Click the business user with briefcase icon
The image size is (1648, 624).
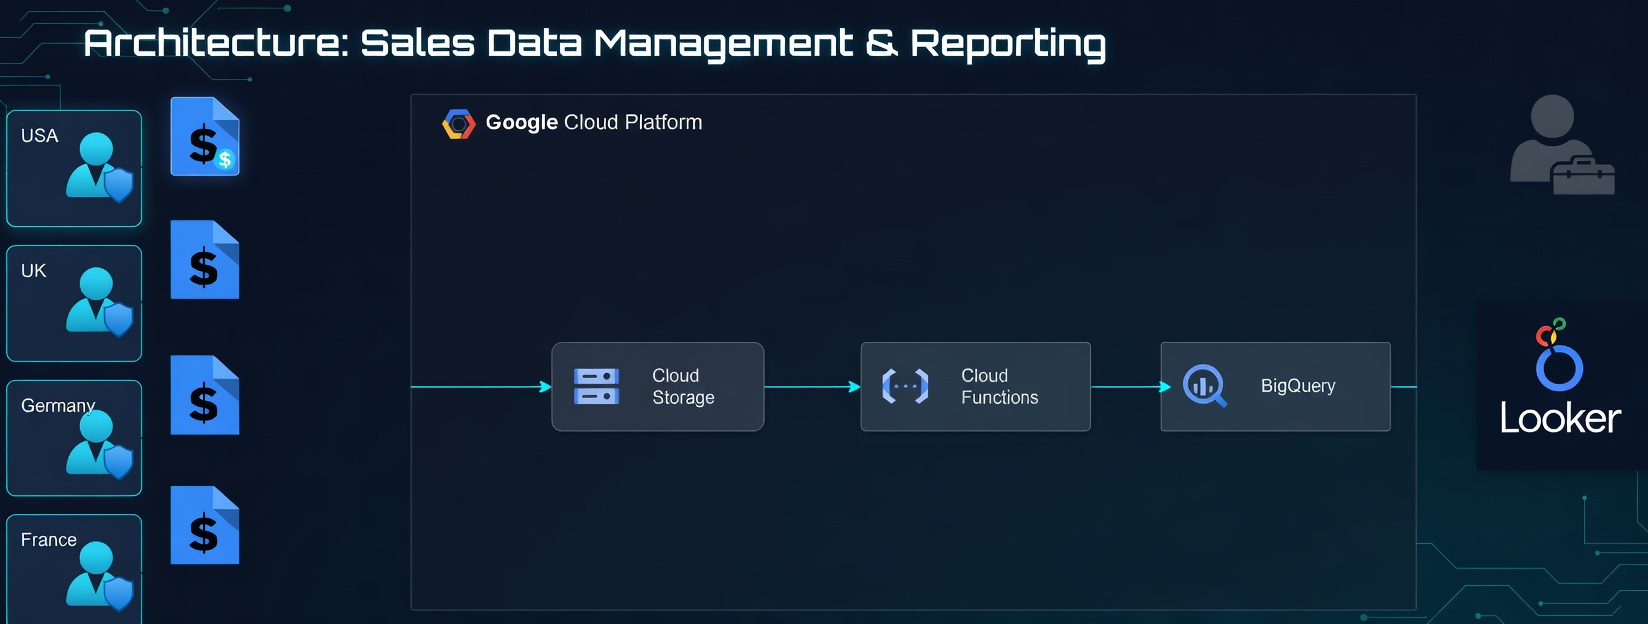coord(1562,145)
